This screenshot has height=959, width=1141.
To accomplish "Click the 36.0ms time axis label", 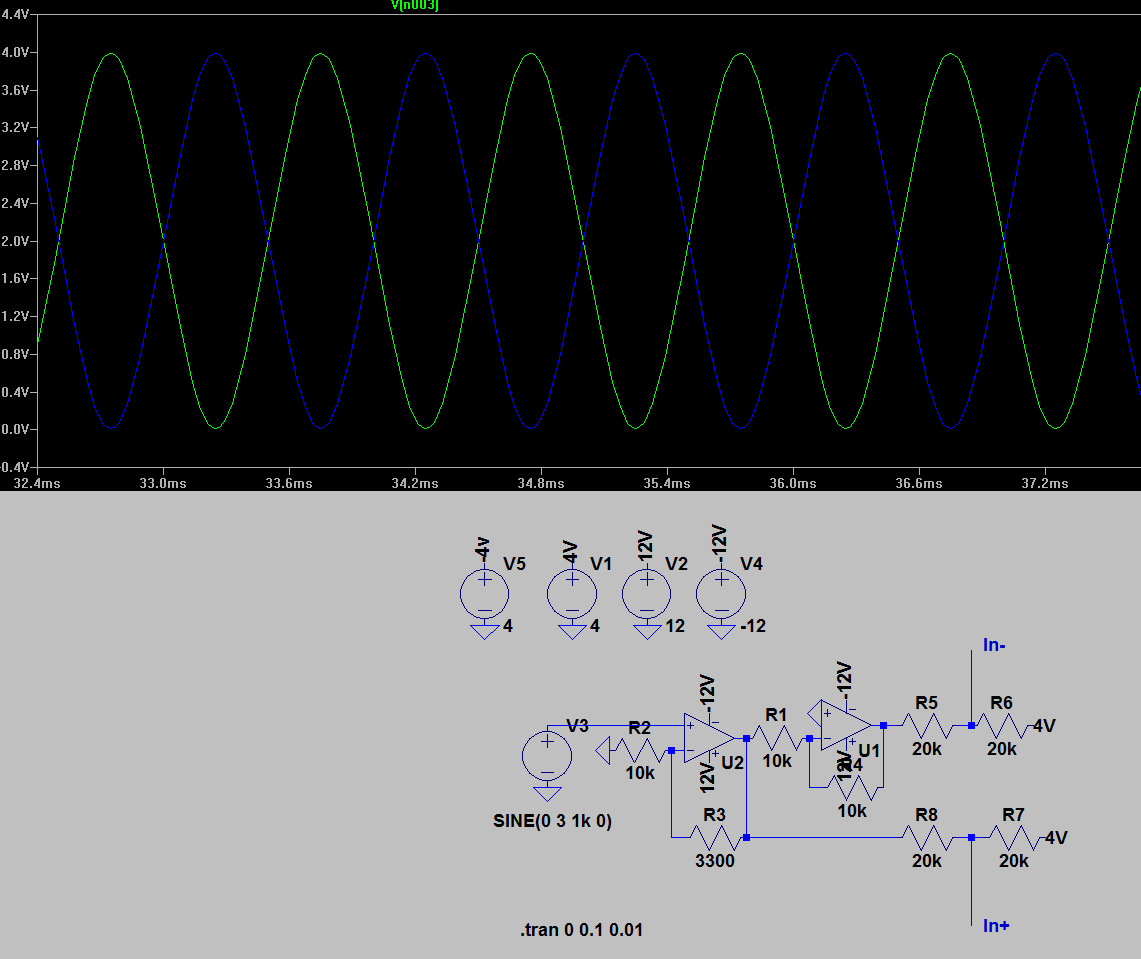I will click(x=793, y=483).
